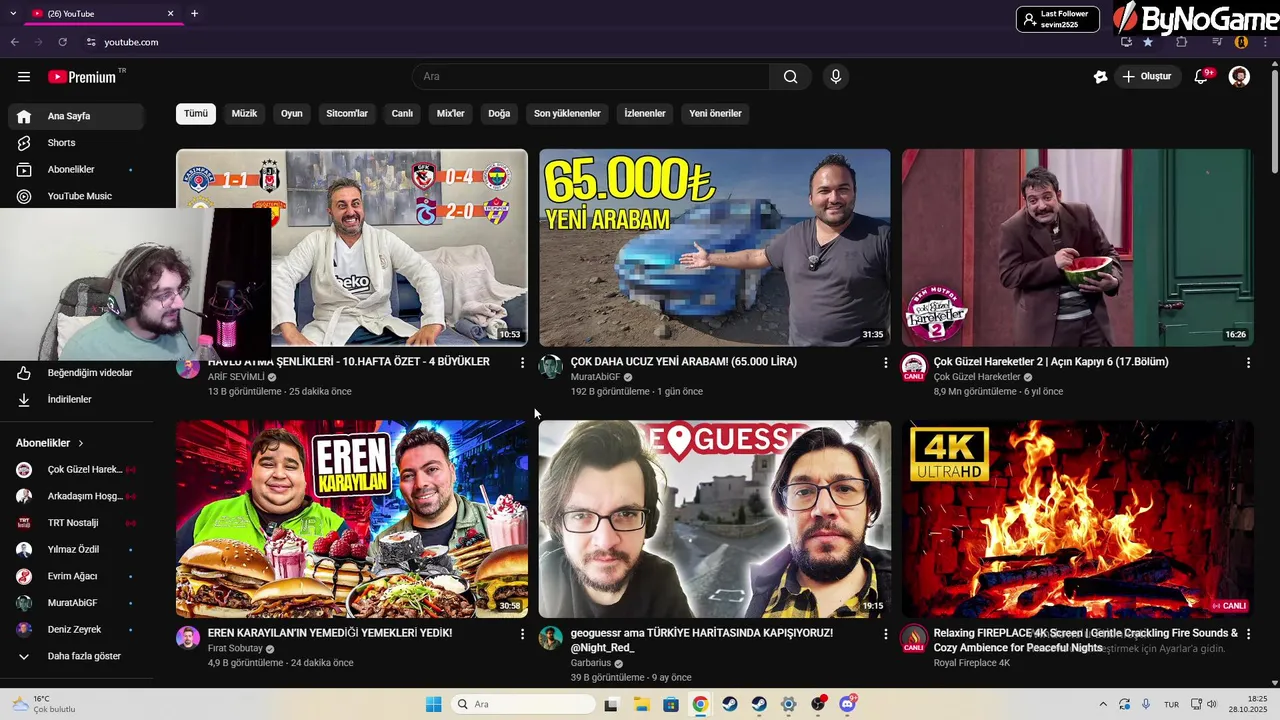Select the Müzik filter chip
Viewport: 1280px width, 720px height.
(x=245, y=114)
